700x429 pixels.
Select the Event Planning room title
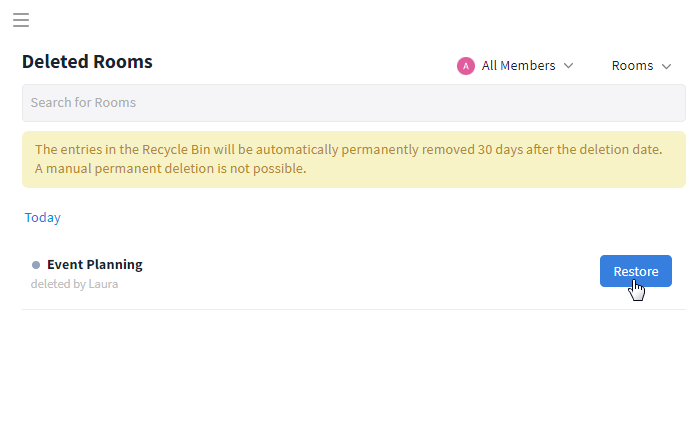point(95,264)
